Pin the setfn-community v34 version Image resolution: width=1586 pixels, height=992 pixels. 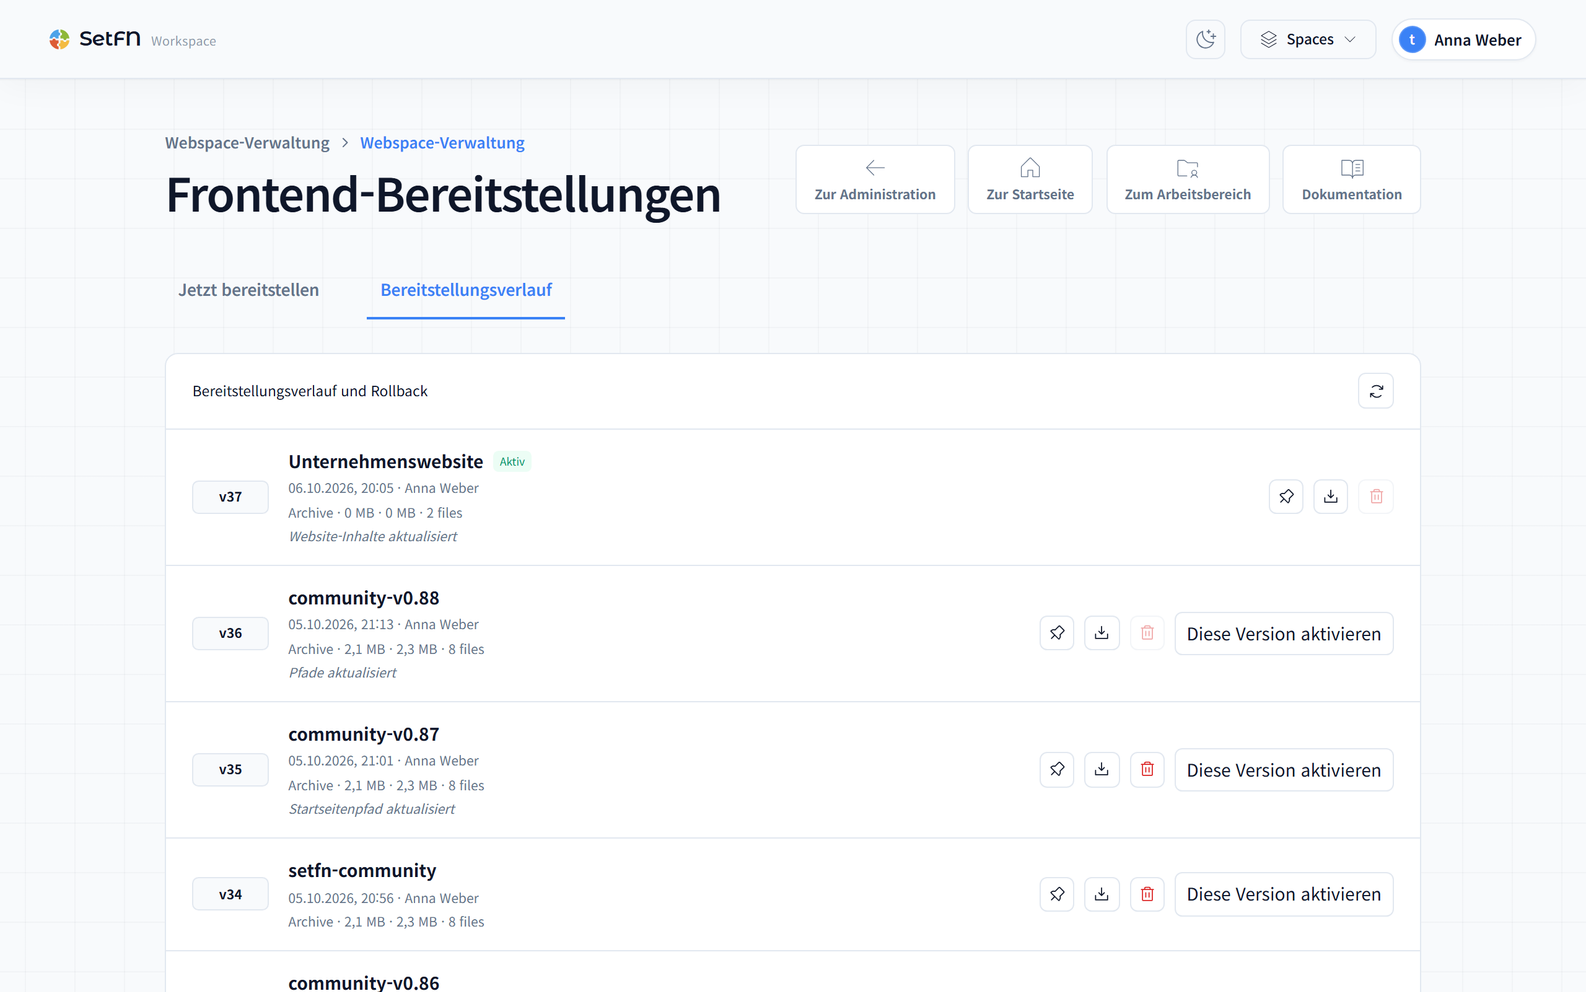(1057, 894)
